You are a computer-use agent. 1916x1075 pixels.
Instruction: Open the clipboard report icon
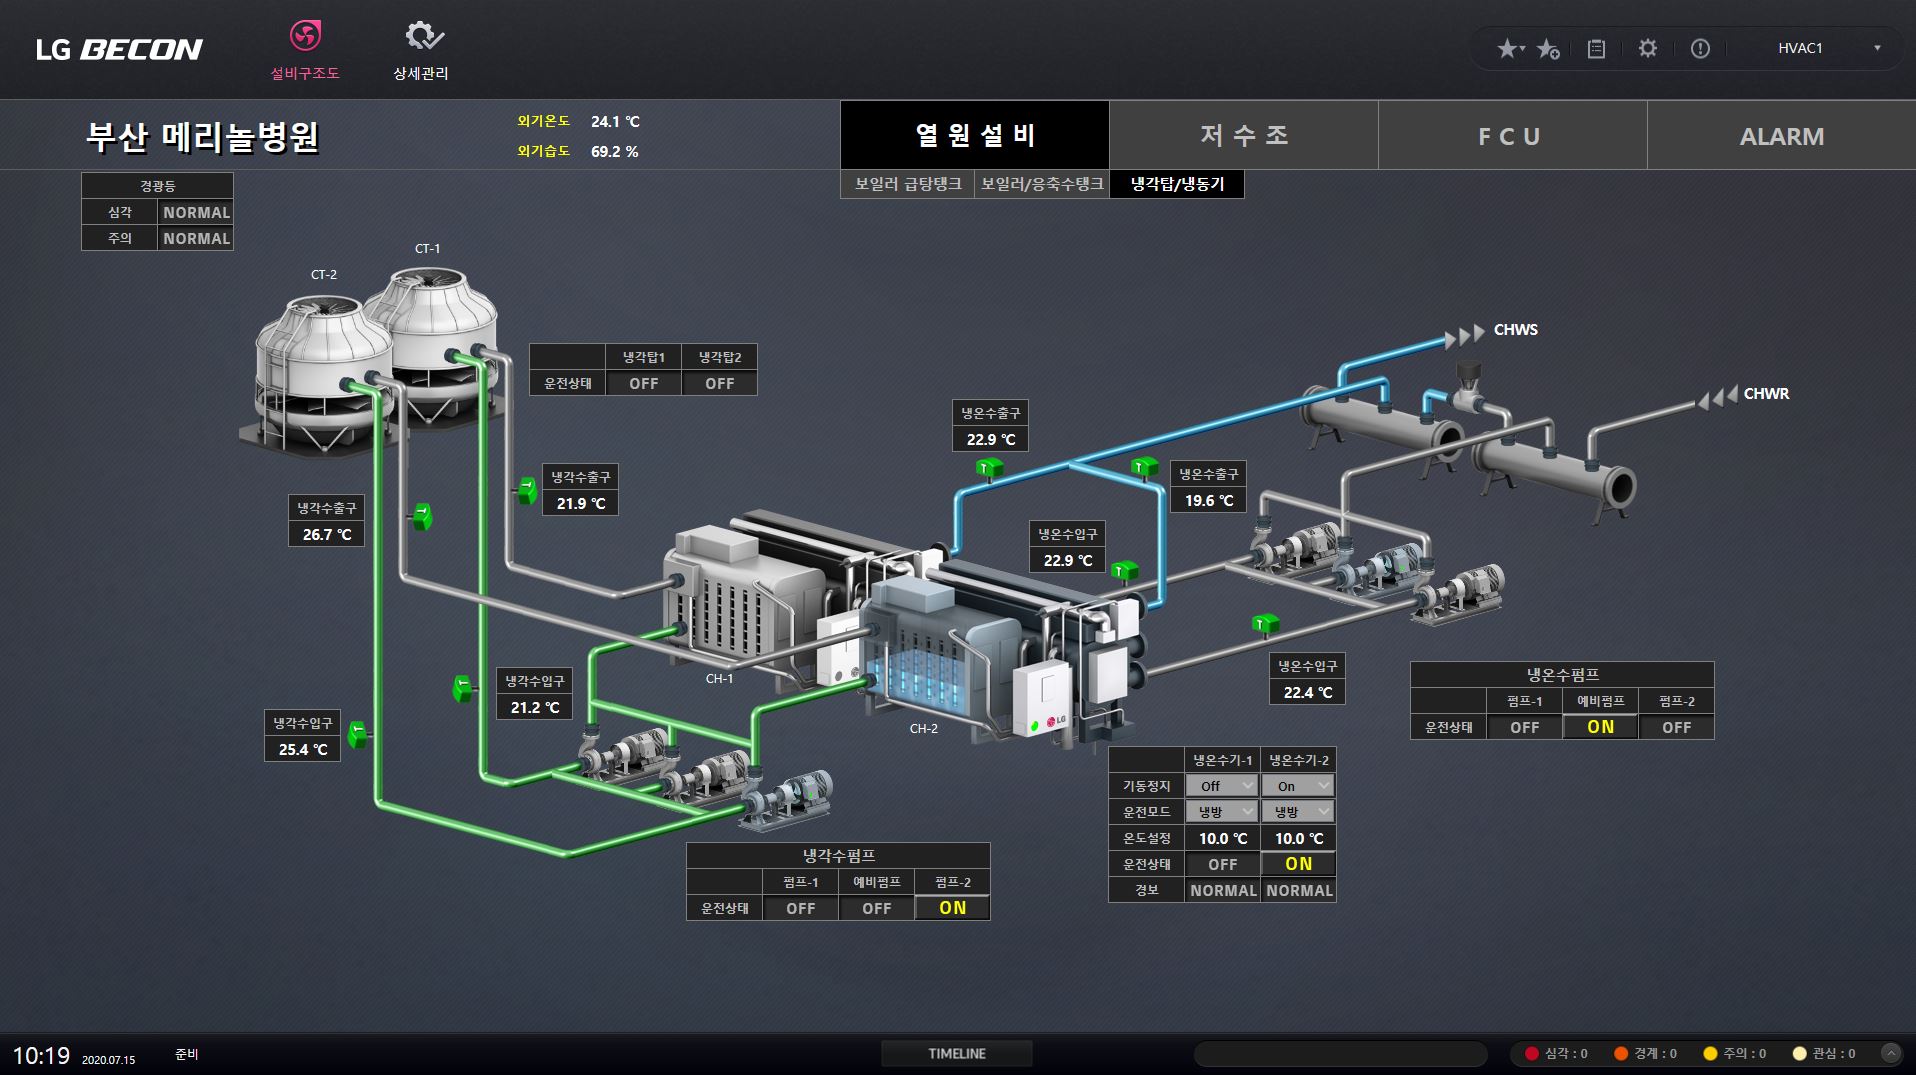[x=1596, y=49]
